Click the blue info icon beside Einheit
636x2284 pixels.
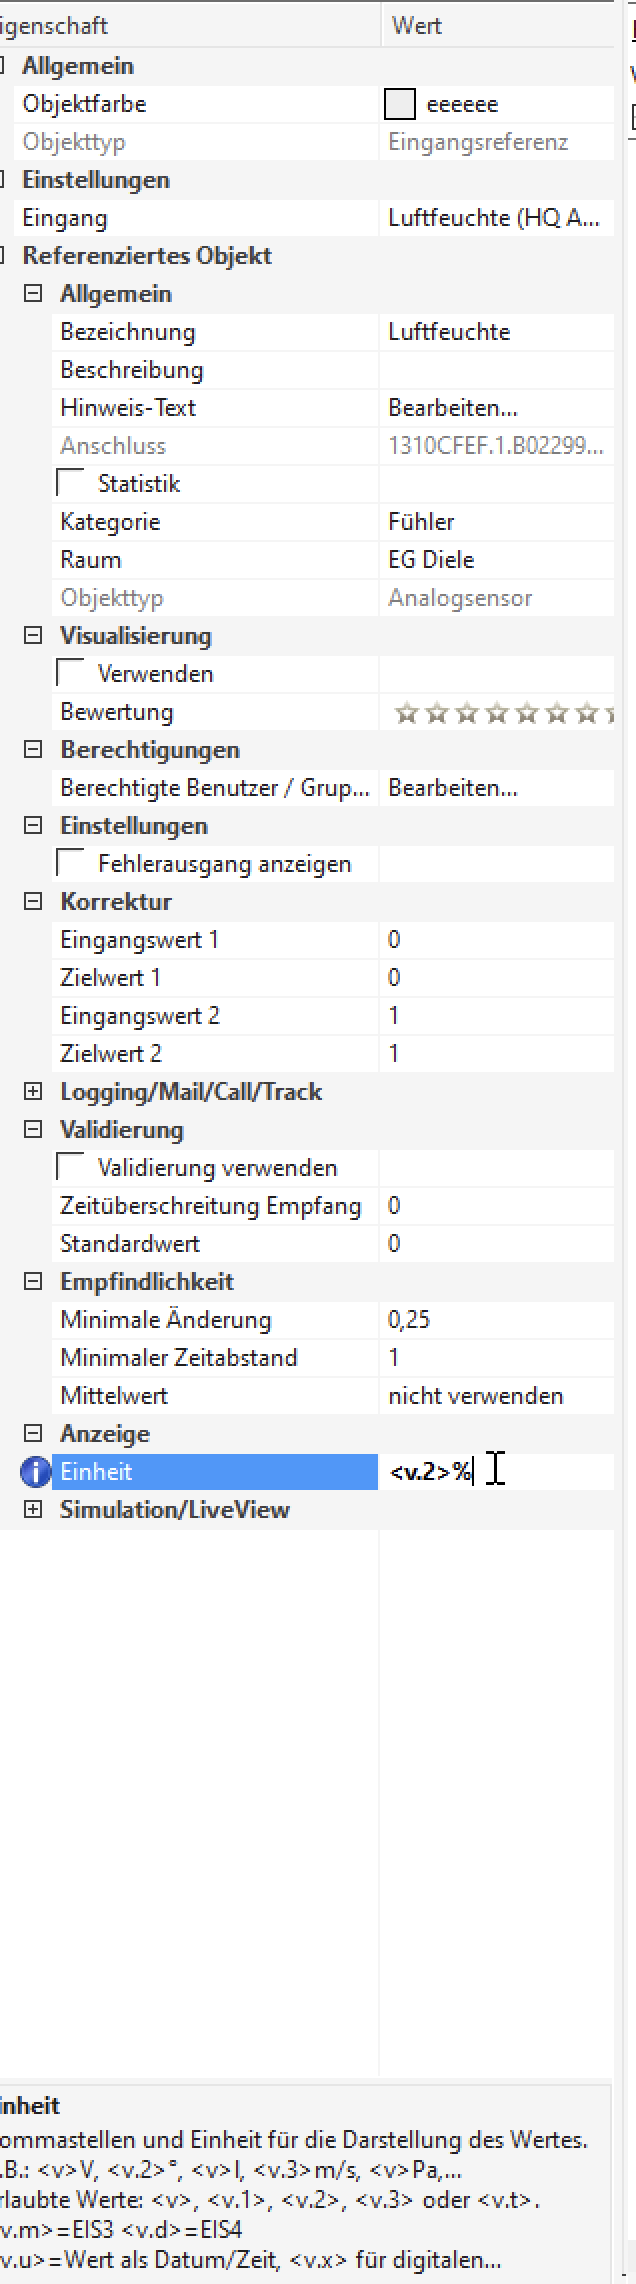click(x=35, y=1472)
